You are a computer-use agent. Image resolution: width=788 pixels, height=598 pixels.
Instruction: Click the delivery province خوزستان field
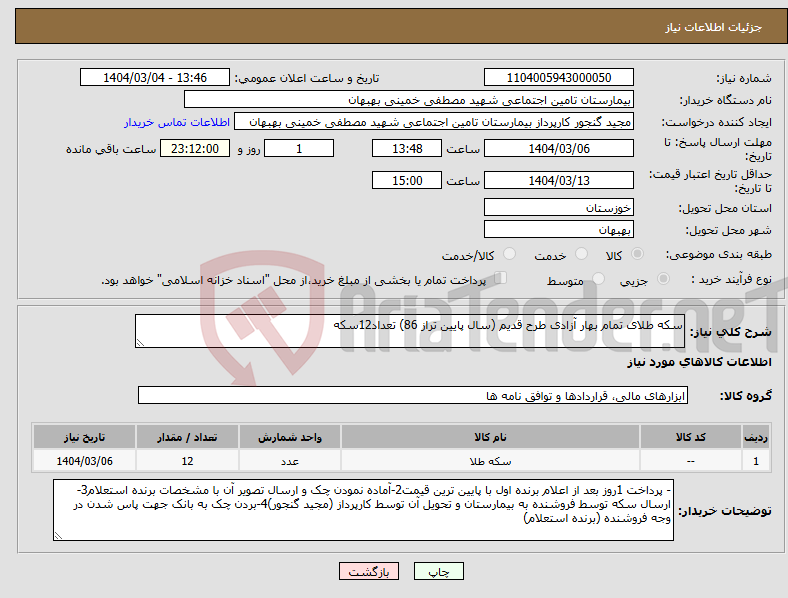pyautogui.click(x=558, y=207)
